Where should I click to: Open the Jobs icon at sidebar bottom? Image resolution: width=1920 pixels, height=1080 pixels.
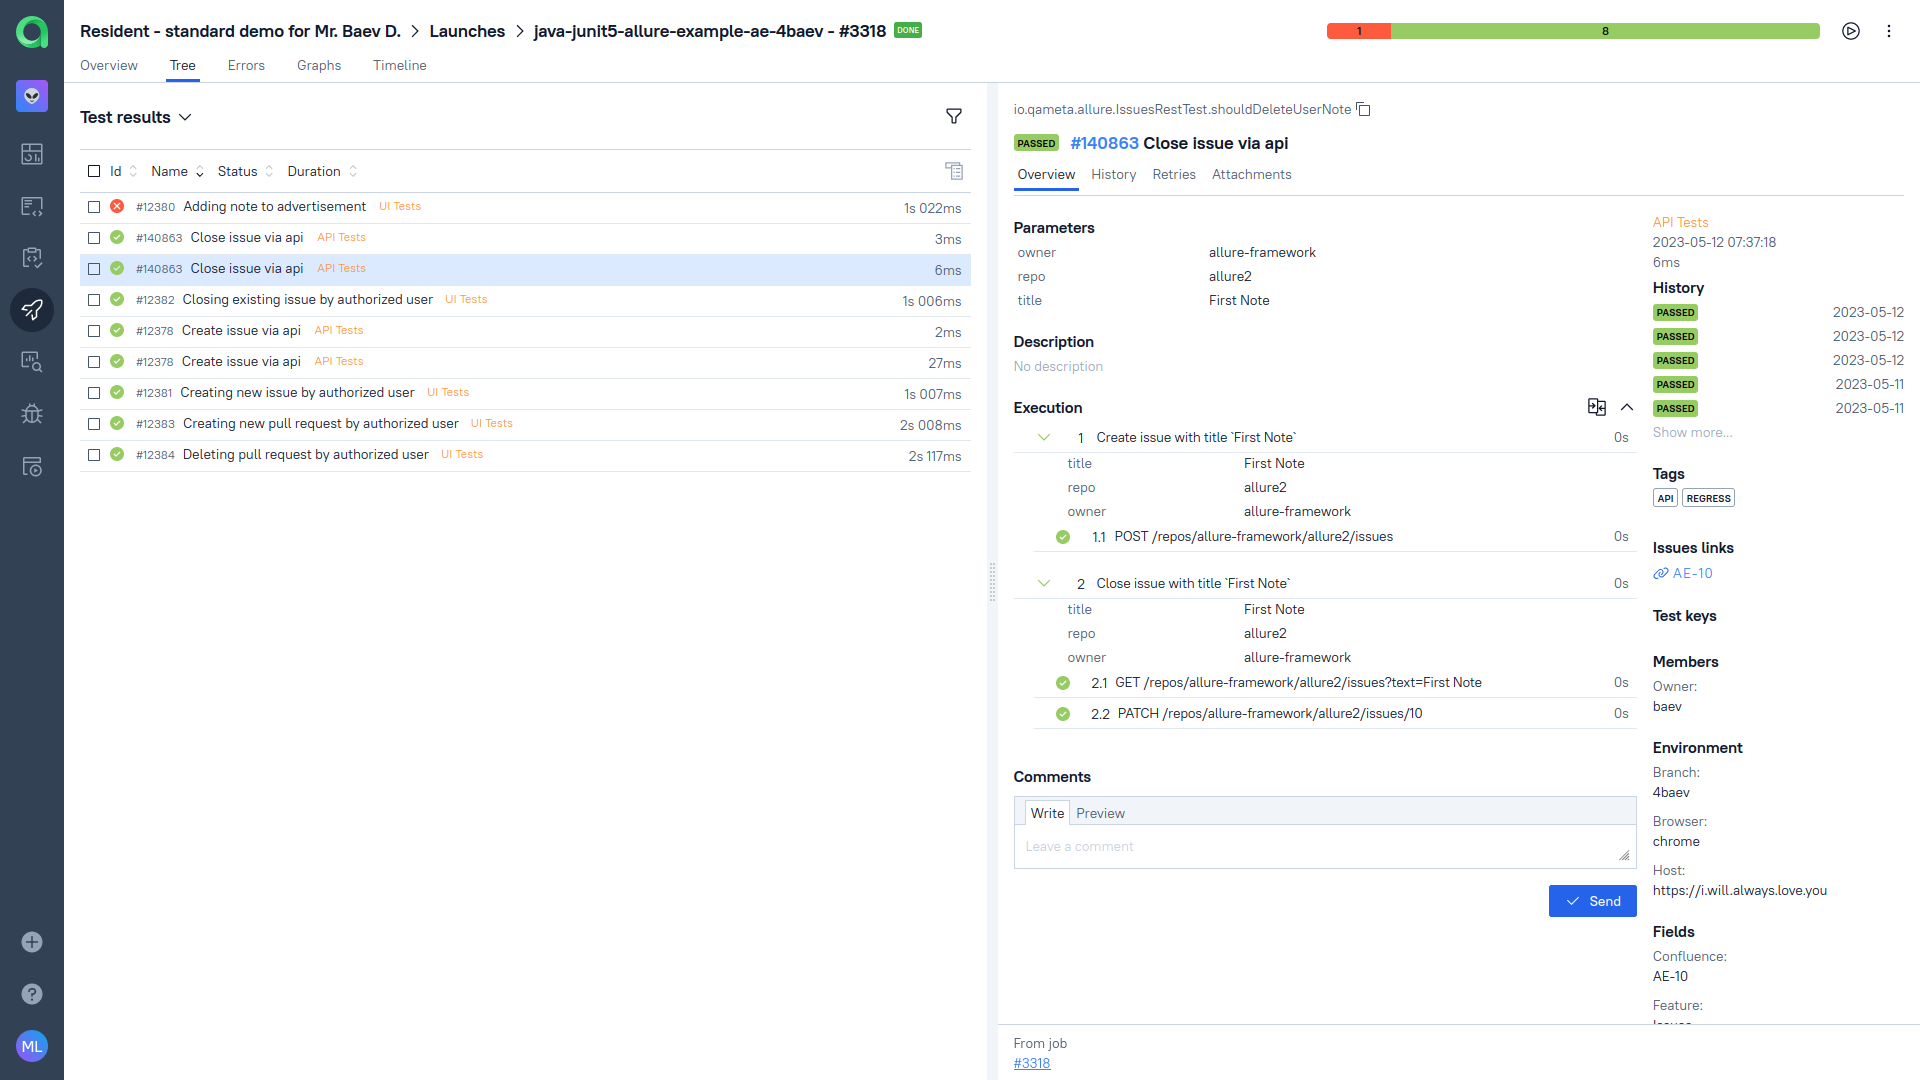[x=32, y=467]
